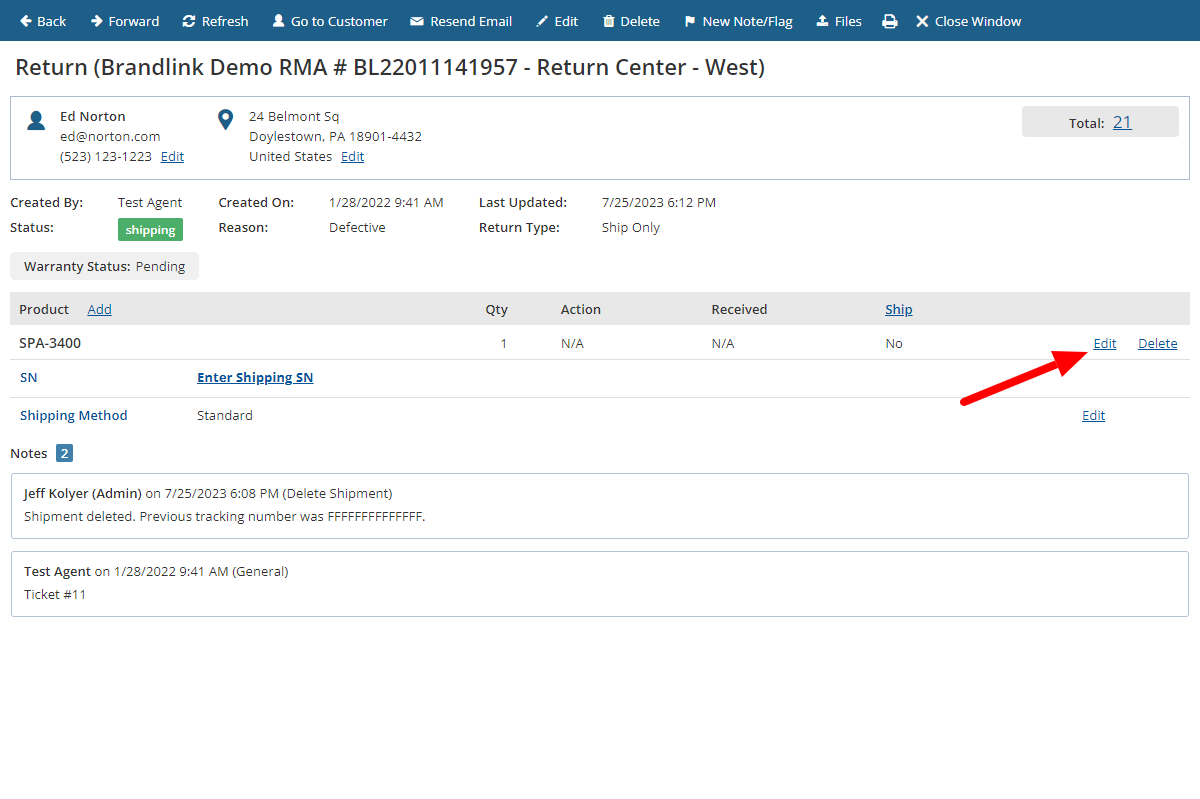Click the Forward arrow icon

pos(98,20)
